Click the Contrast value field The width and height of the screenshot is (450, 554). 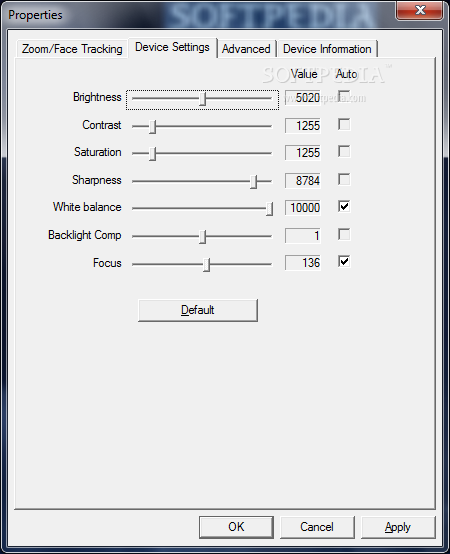coord(303,125)
